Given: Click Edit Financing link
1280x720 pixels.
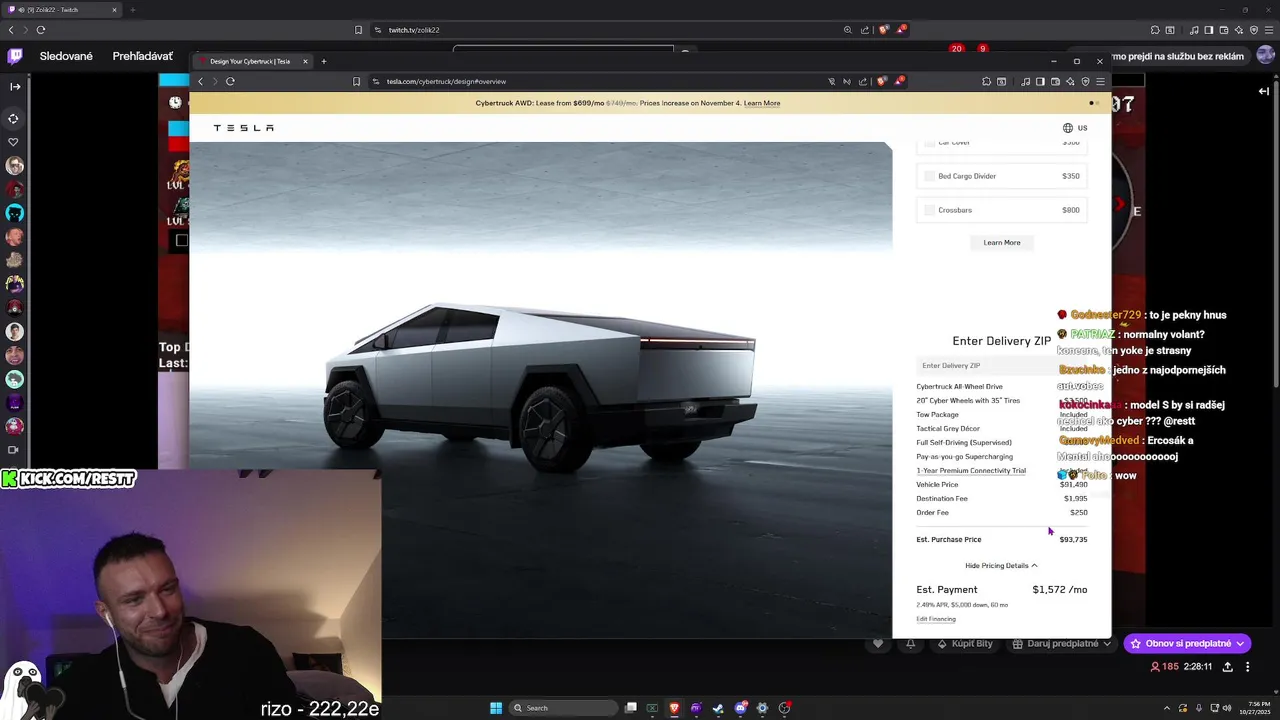Looking at the screenshot, I should coord(936,619).
